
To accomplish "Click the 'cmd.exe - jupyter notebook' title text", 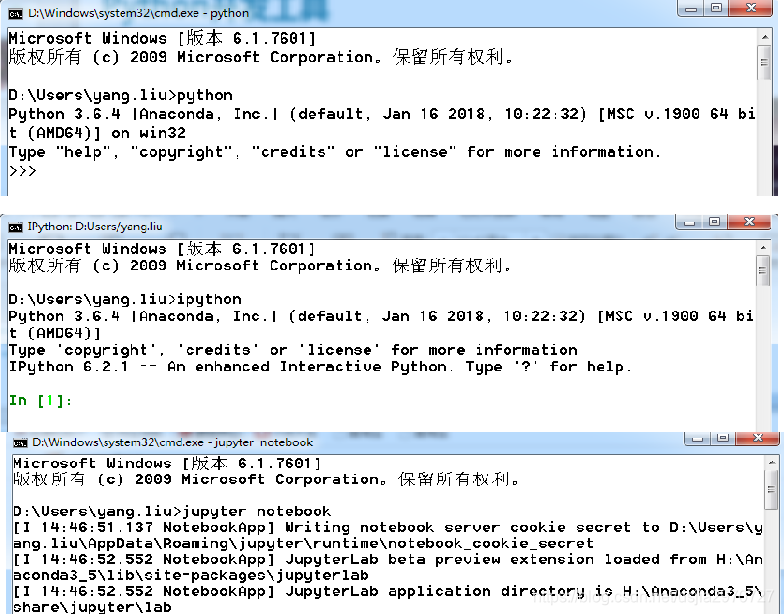I will (172, 442).
